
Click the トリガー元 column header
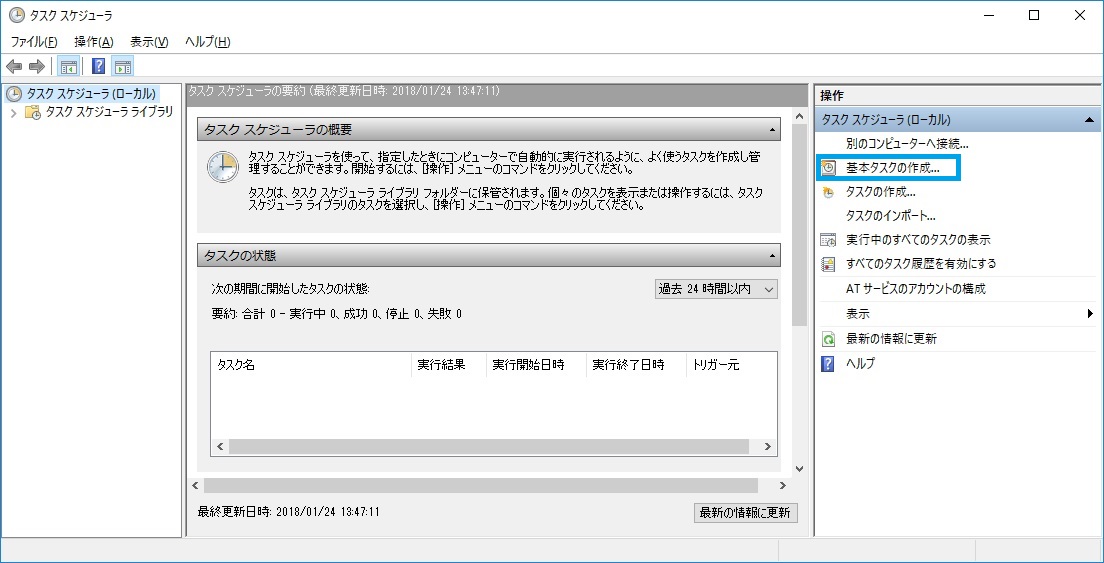(x=732, y=365)
